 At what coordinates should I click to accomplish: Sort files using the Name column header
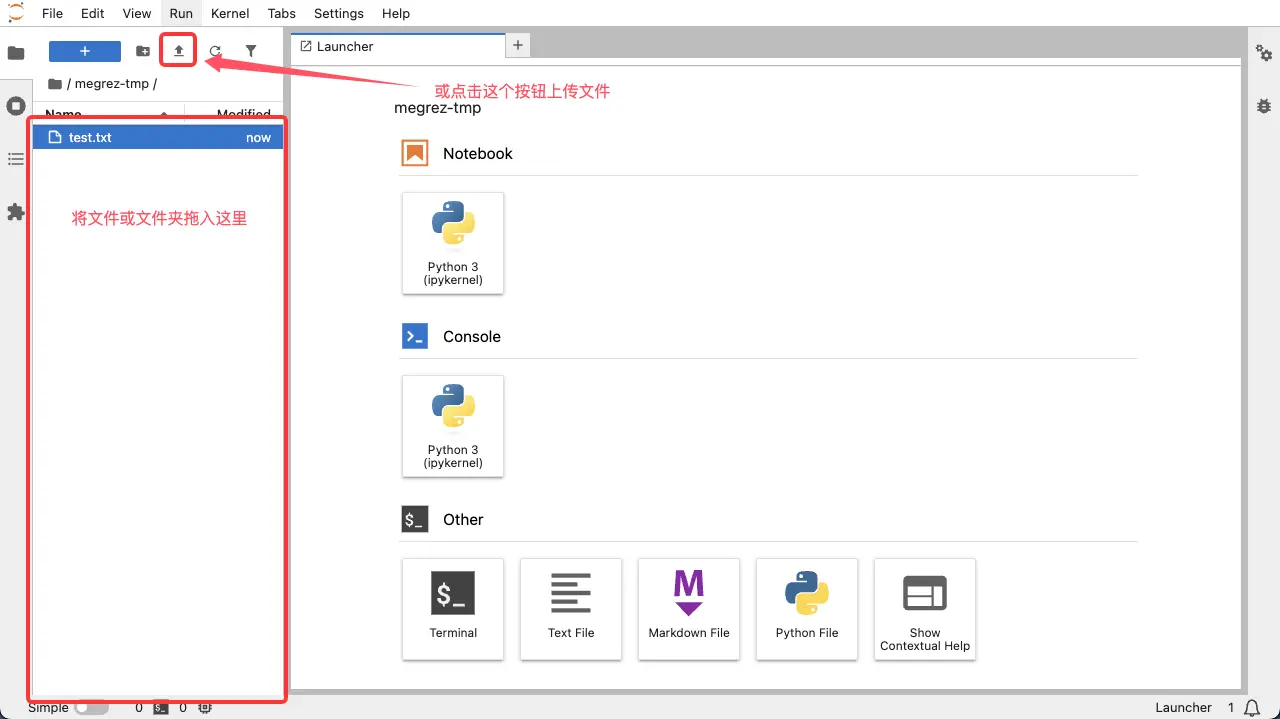coord(62,113)
